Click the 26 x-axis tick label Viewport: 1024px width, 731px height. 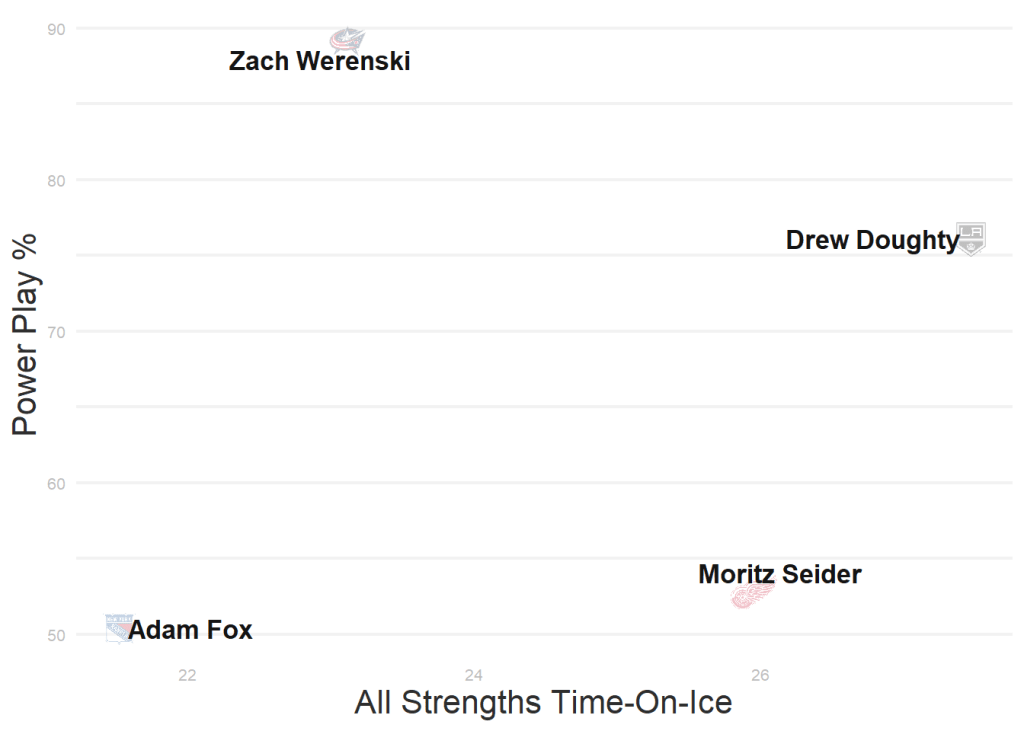click(x=760, y=675)
